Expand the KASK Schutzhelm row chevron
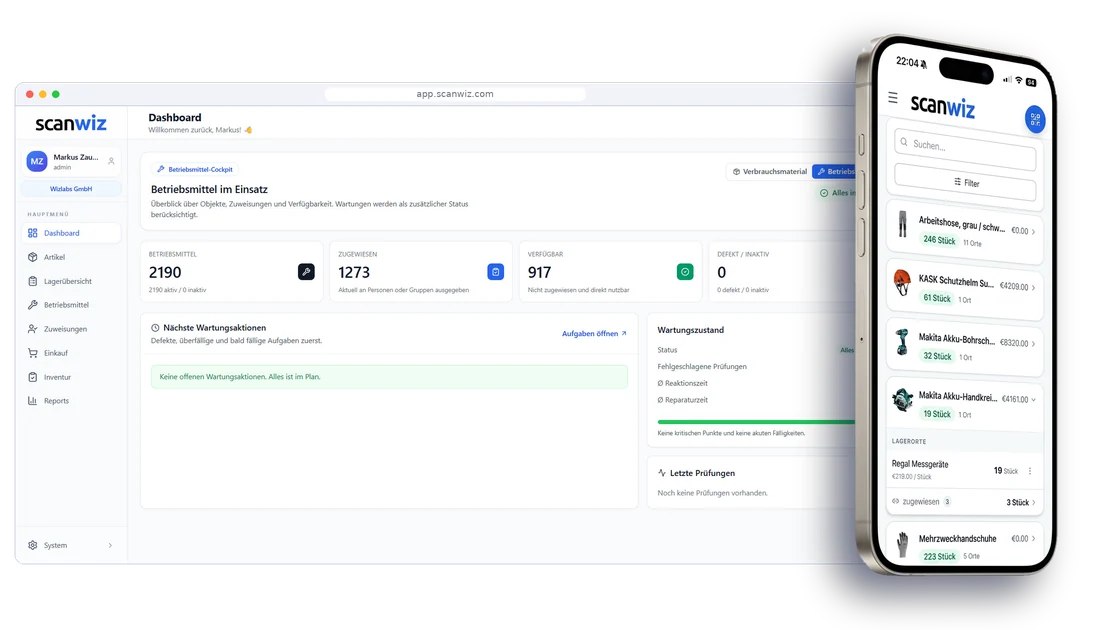This screenshot has width=1094, height=630. pos(1033,287)
